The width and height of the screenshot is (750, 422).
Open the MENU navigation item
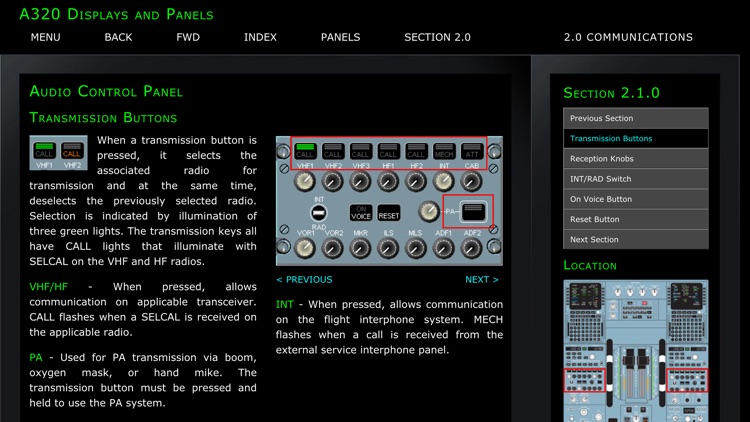click(x=45, y=37)
